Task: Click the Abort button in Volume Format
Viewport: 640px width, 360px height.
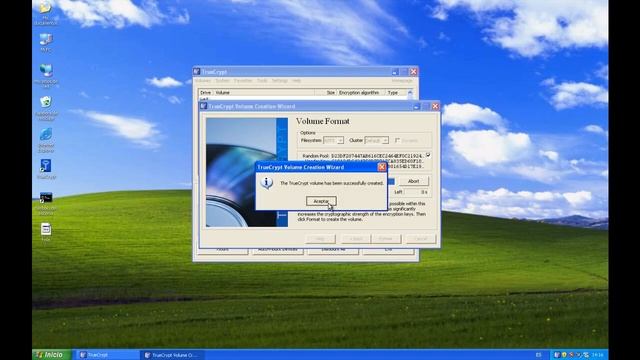Action: click(413, 181)
